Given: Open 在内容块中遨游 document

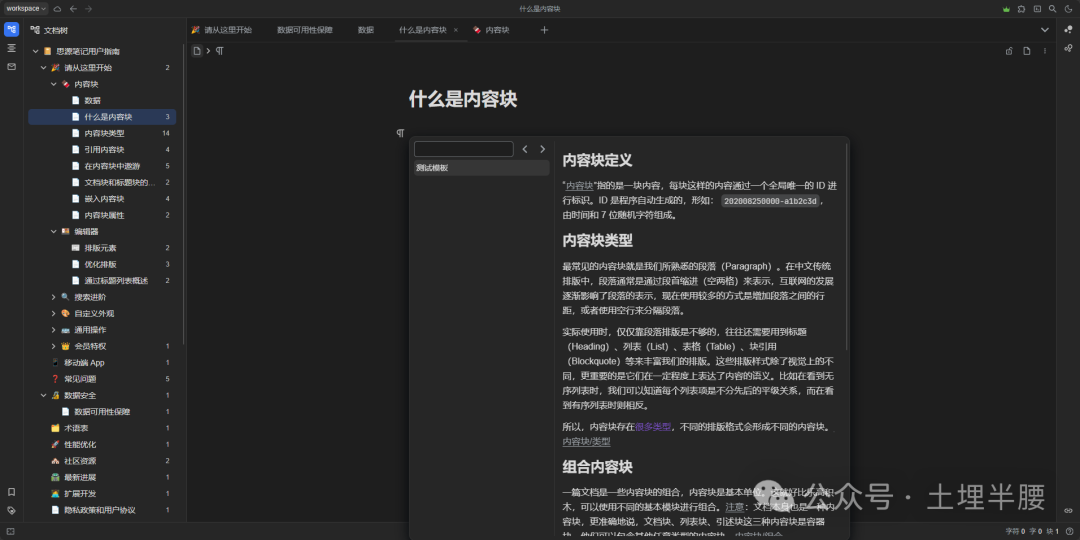Looking at the screenshot, I should [x=102, y=166].
